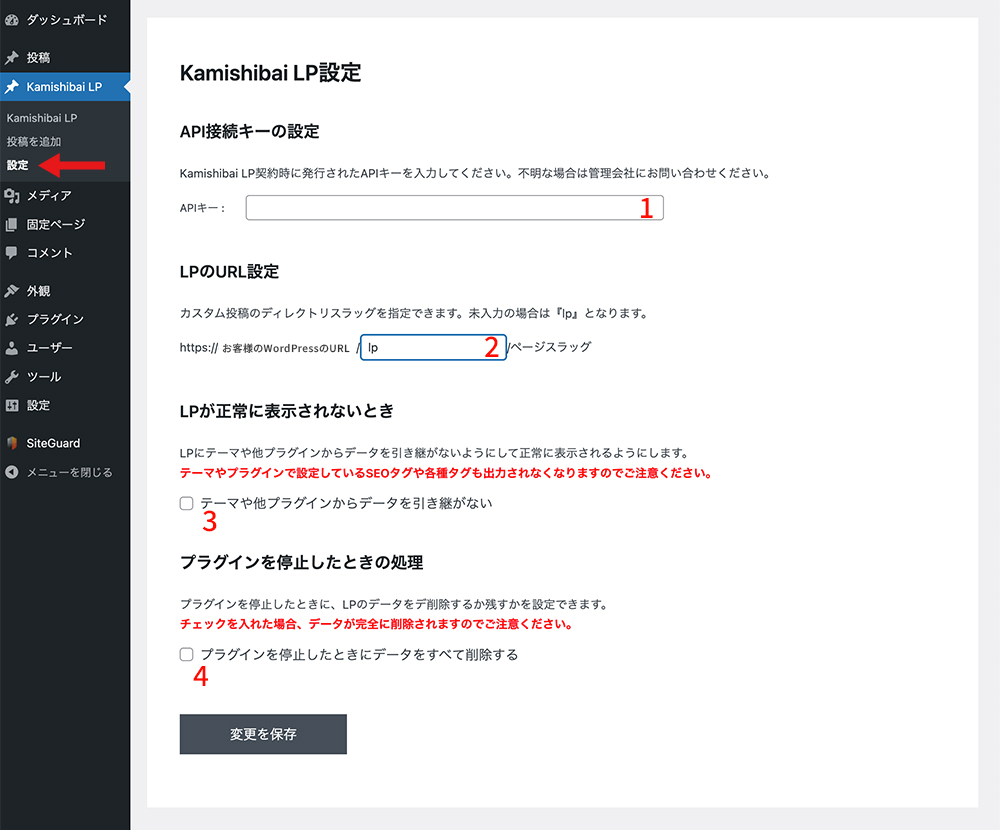
Task: Click the Dashboard gauge icon
Action: coord(11,20)
